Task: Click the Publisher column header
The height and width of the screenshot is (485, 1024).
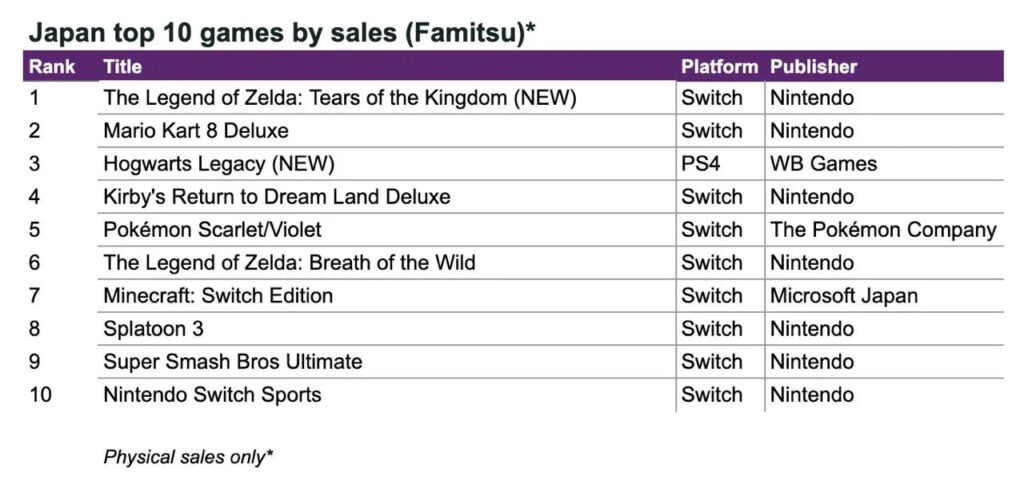Action: click(x=813, y=67)
